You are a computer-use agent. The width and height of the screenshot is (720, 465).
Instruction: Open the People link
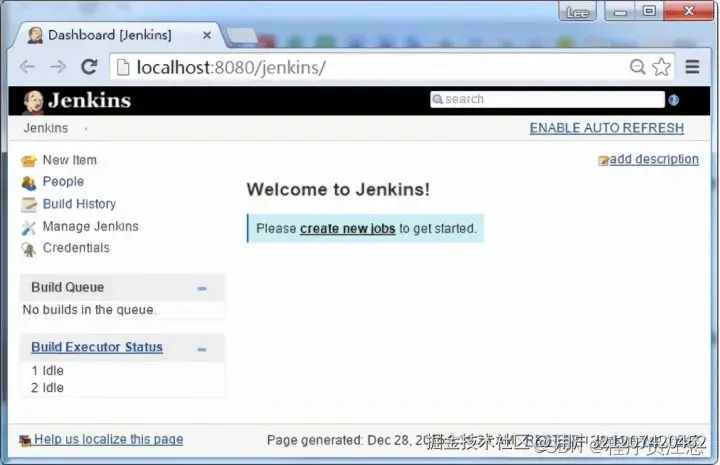tap(63, 182)
